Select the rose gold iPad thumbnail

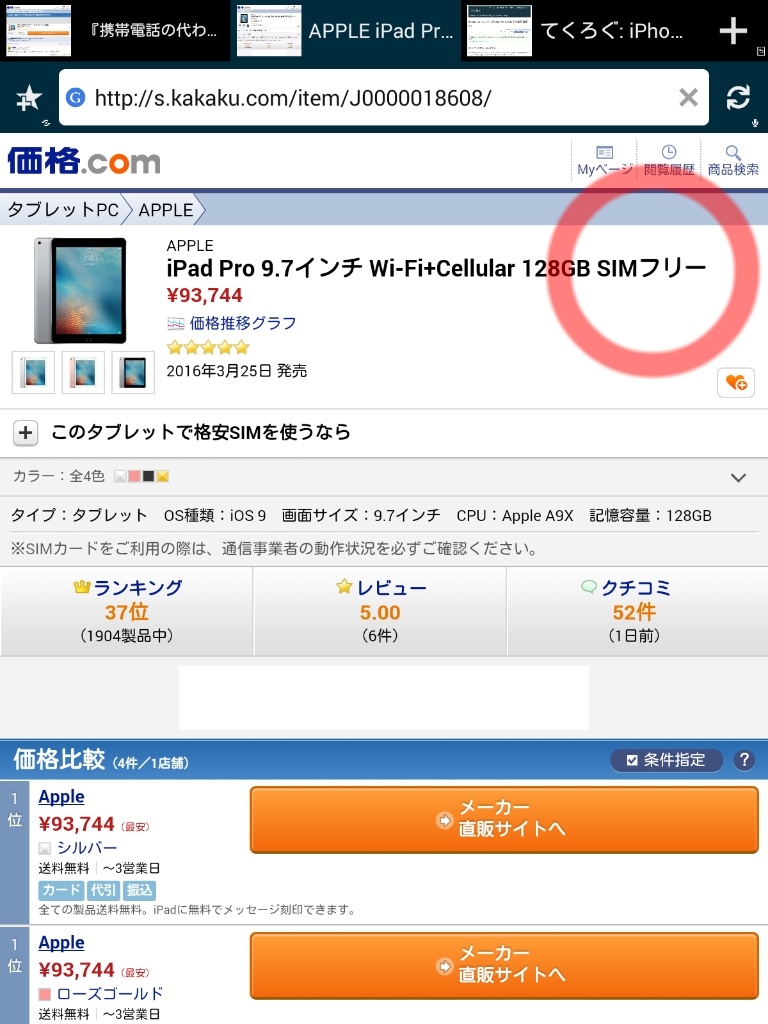83,372
